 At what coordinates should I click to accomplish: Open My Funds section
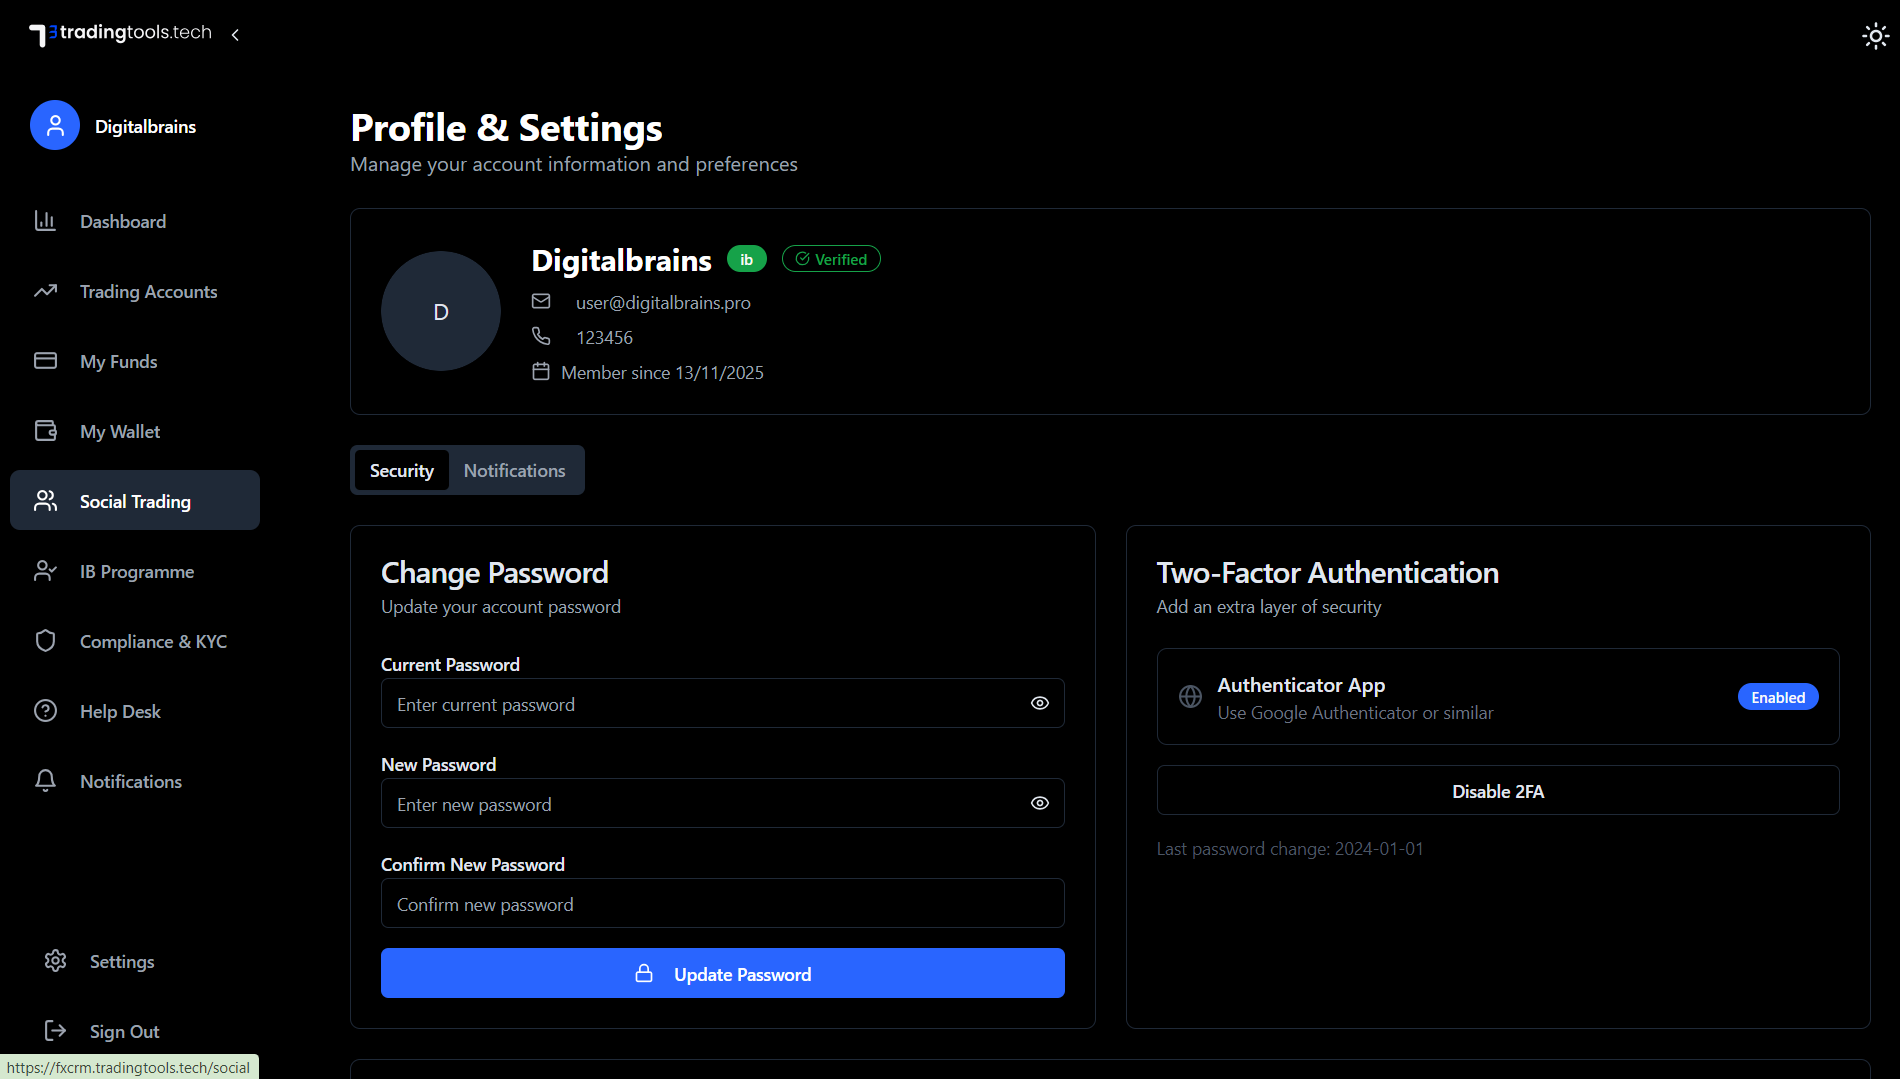[x=119, y=361]
